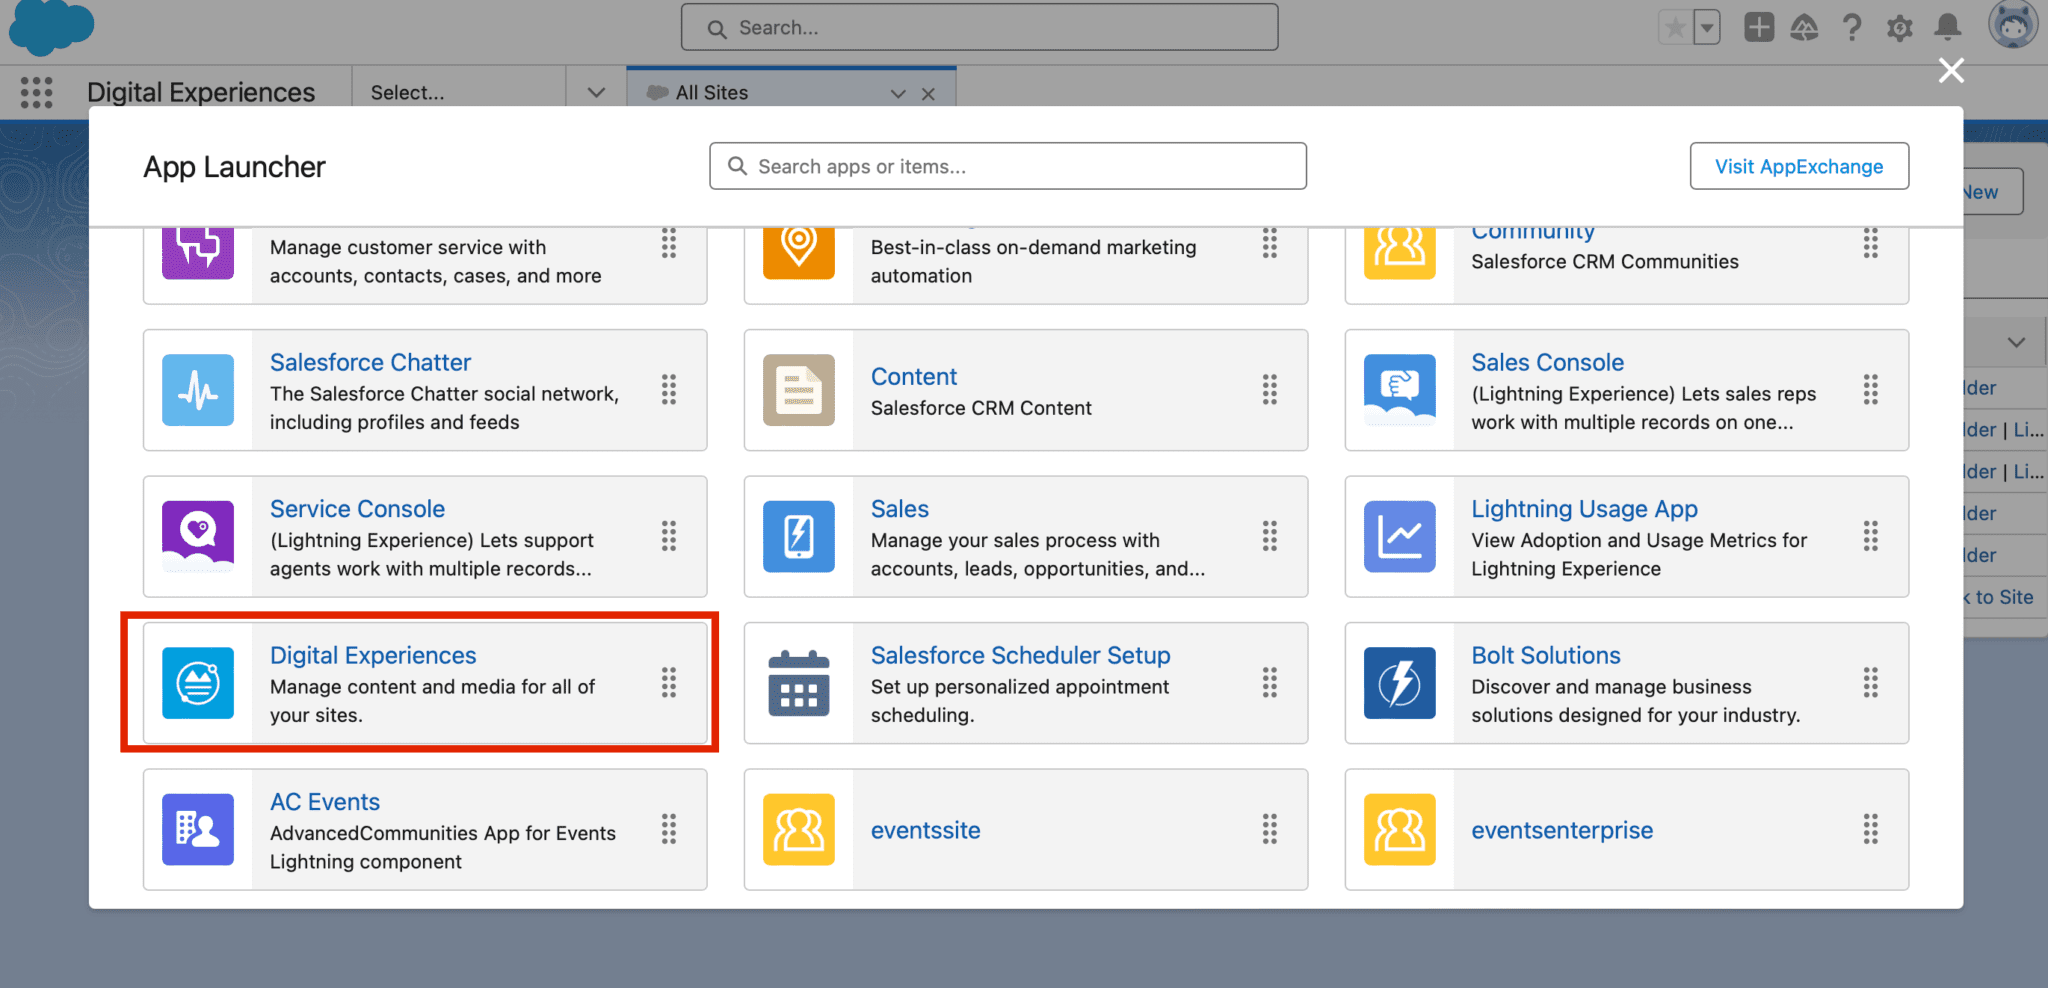Click inside the Search apps or items field
The image size is (2048, 988).
pyautogui.click(x=1006, y=166)
